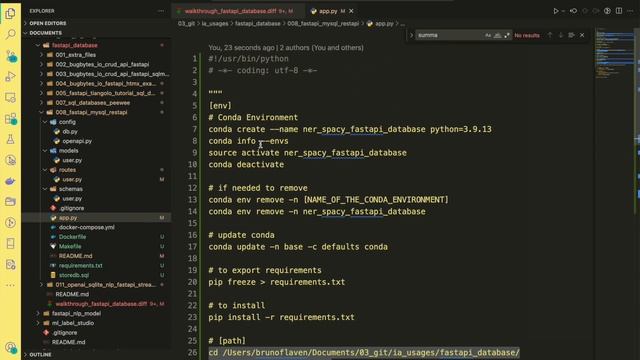Image resolution: width=640 pixels, height=360 pixels.
Task: Expand the fastapi_nlp_model folder
Action: pyautogui.click(x=76, y=313)
